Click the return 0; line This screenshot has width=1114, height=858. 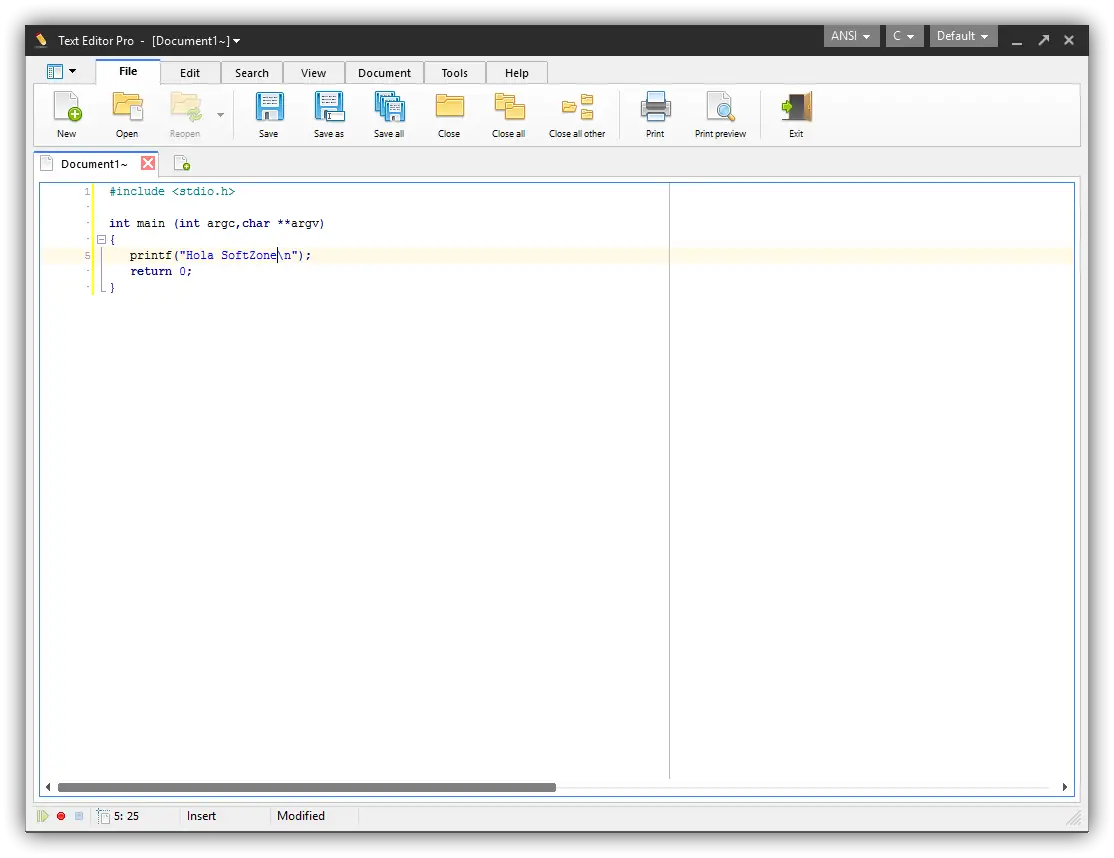tap(161, 271)
